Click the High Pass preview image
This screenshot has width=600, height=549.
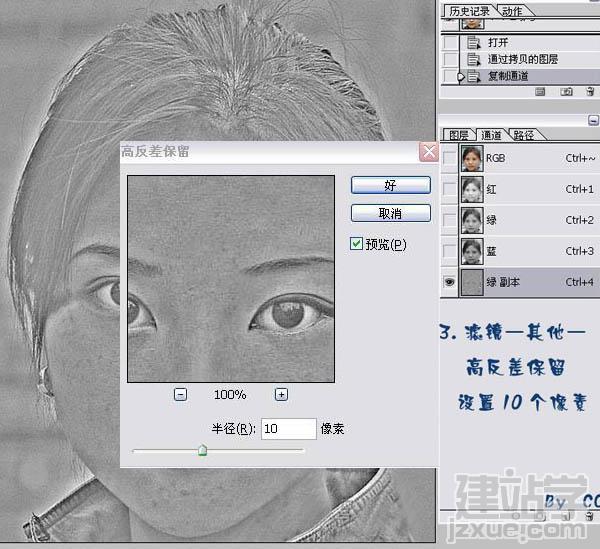(x=231, y=279)
